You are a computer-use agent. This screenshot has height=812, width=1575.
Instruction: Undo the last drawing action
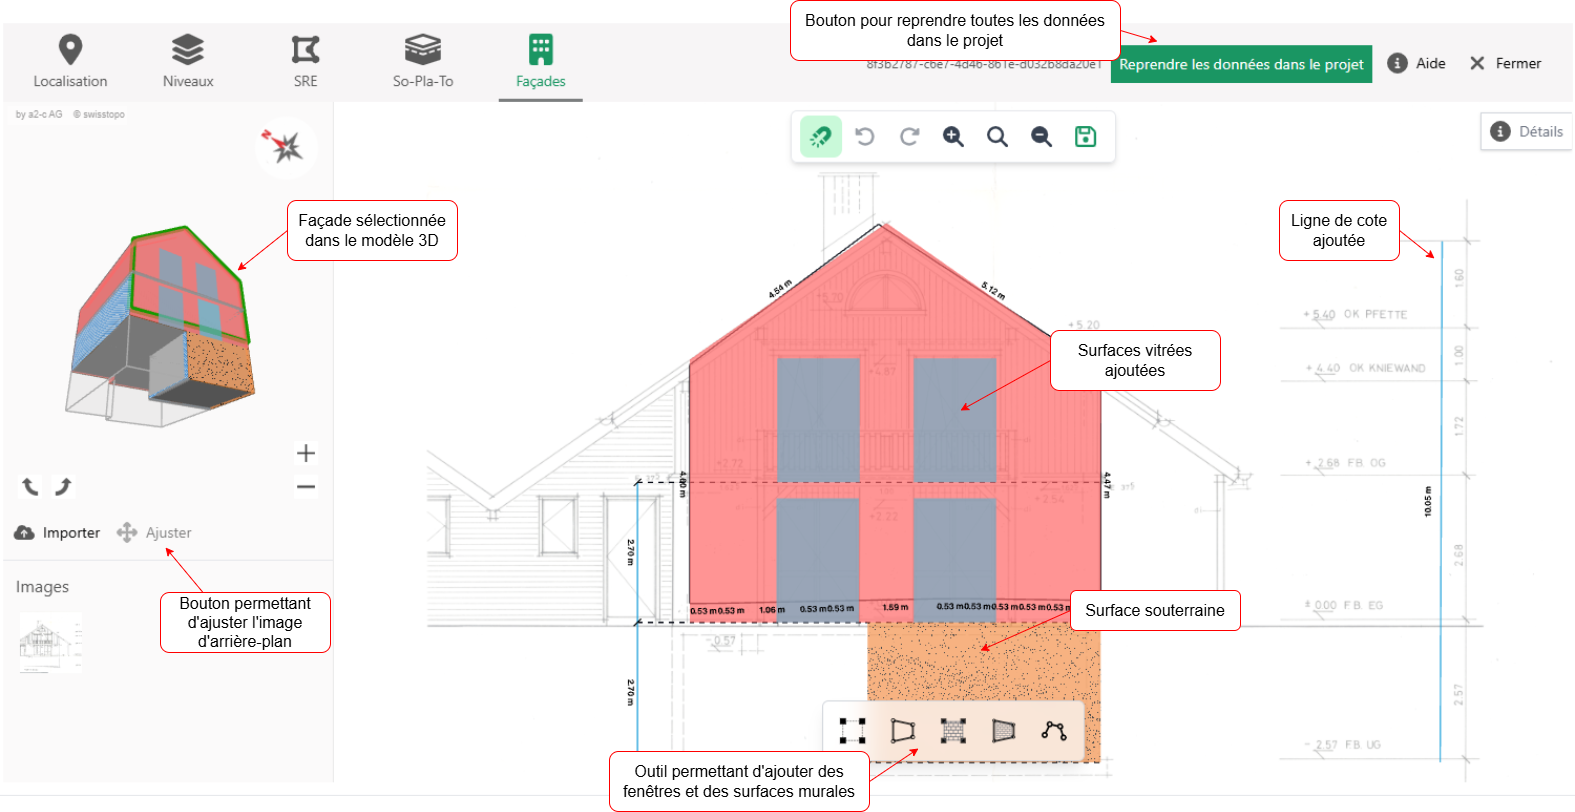coord(865,136)
